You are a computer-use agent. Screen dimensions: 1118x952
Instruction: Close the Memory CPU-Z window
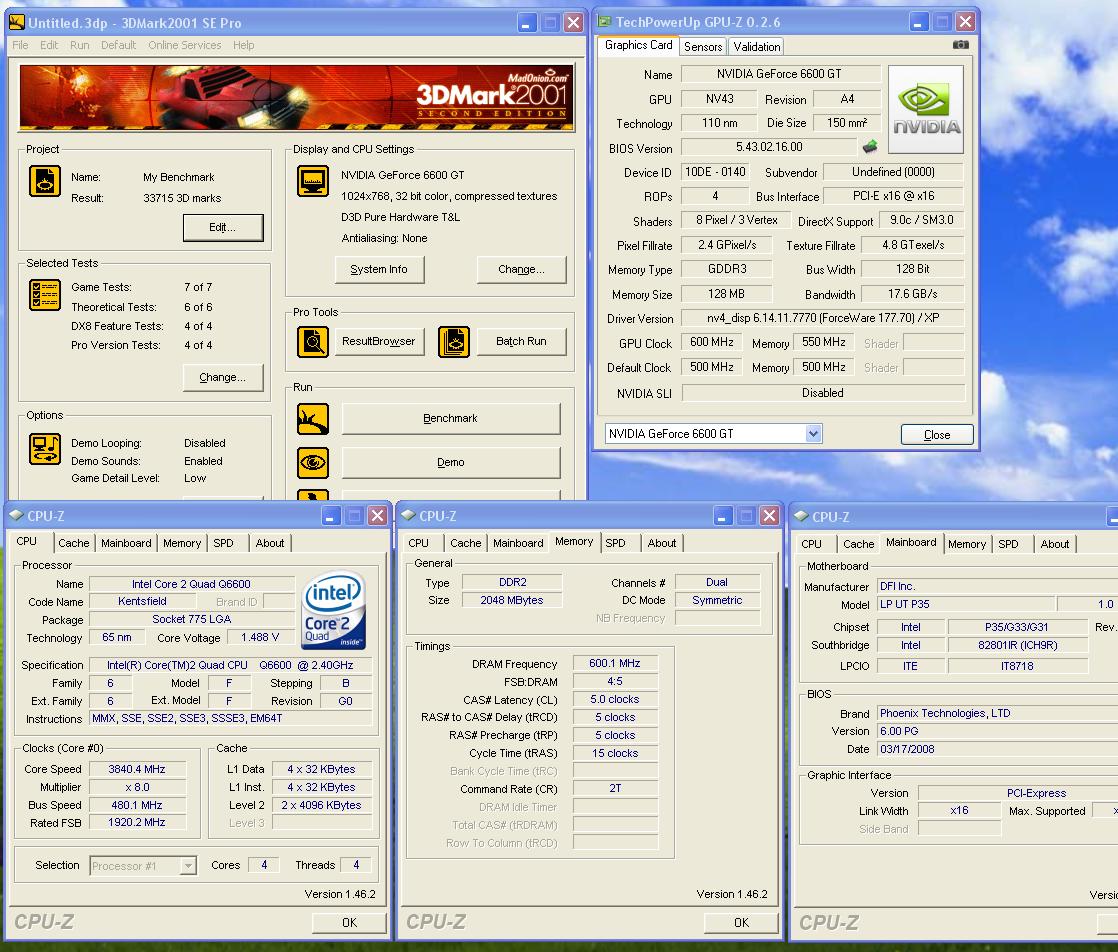pyautogui.click(x=769, y=516)
